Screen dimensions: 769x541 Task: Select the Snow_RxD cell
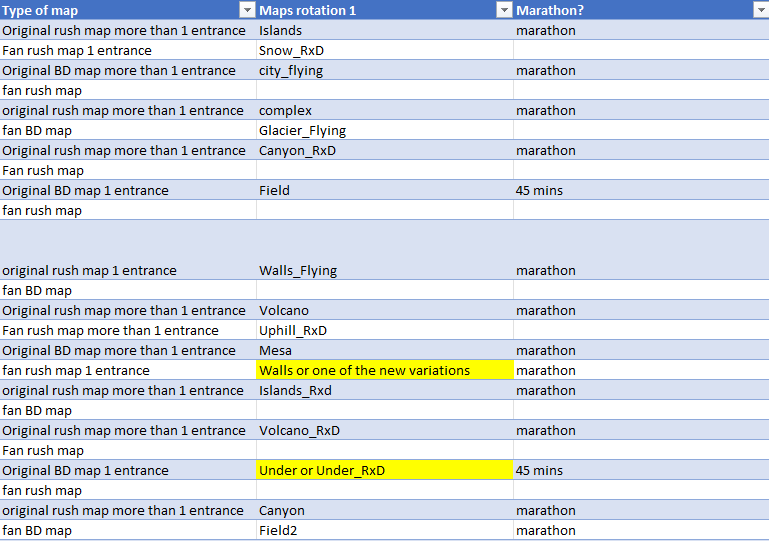click(384, 50)
